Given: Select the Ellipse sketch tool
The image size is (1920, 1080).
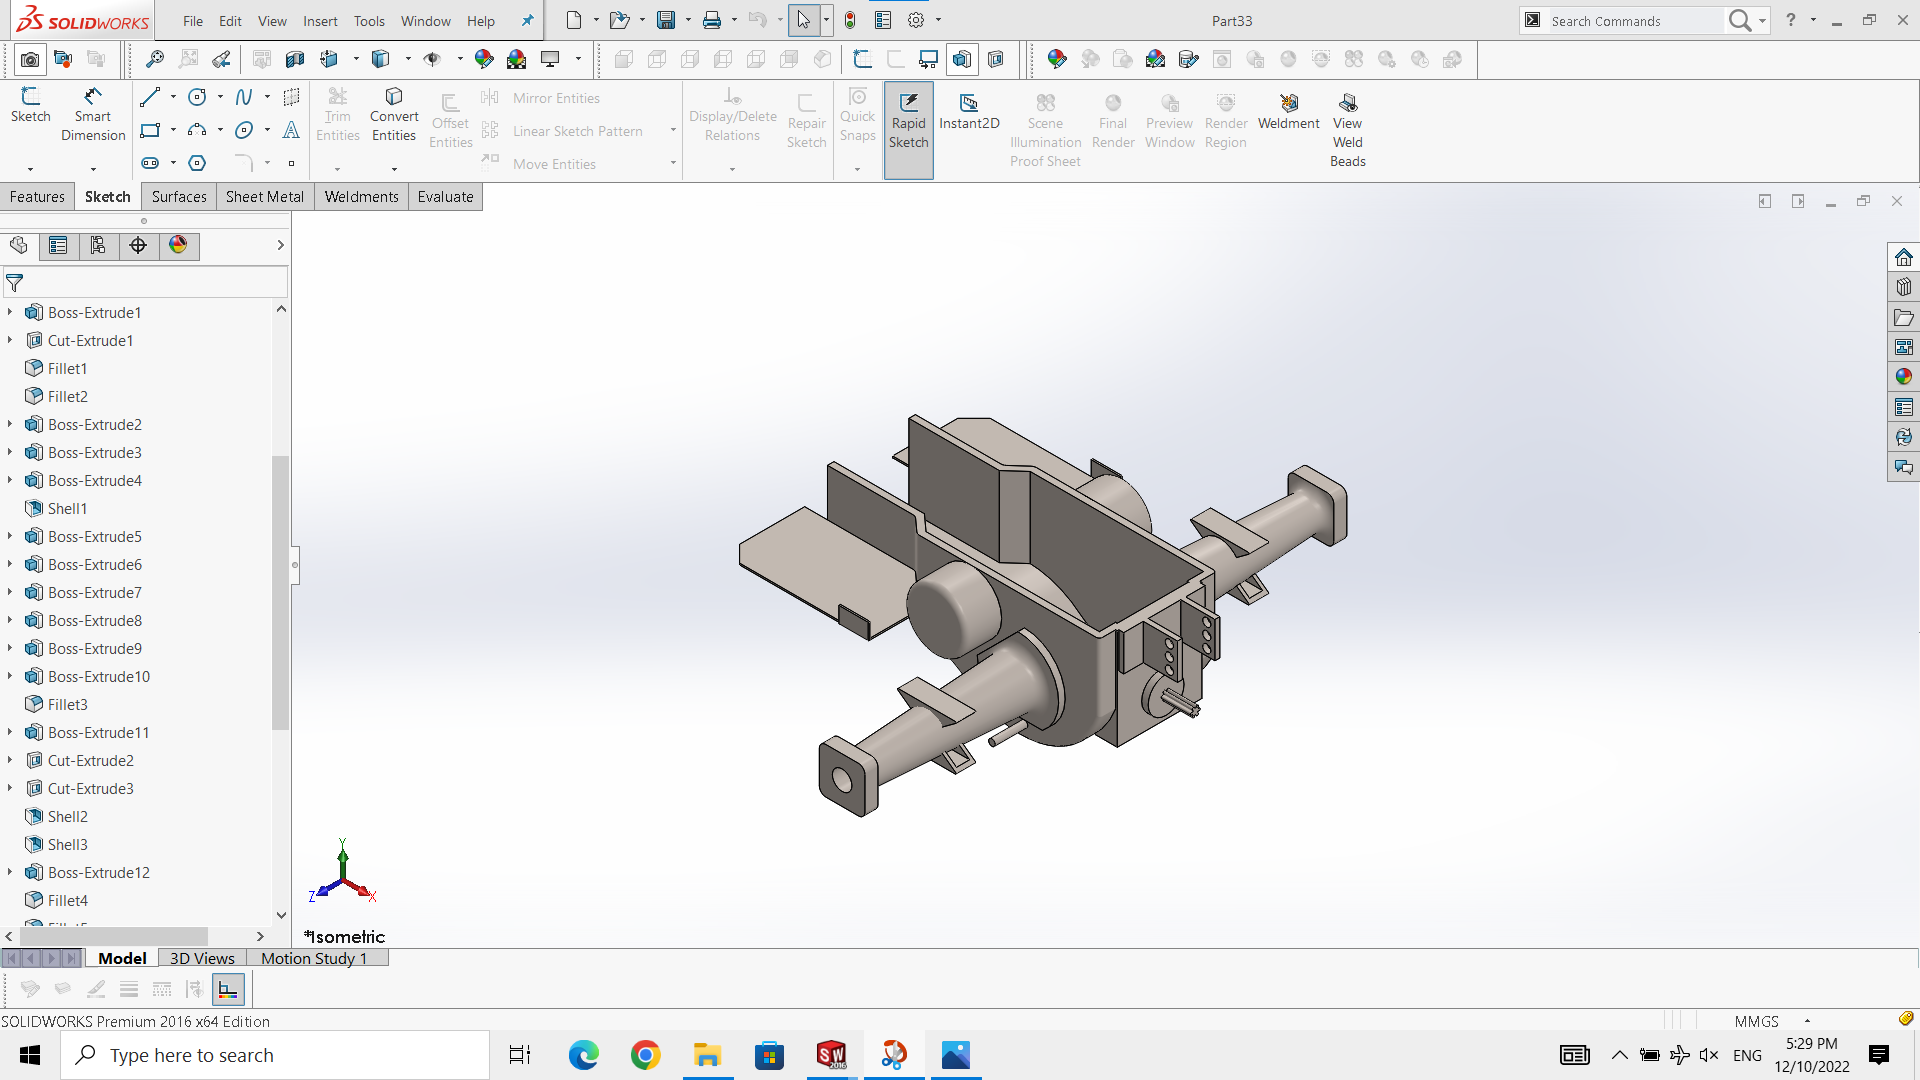Looking at the screenshot, I should tap(244, 130).
